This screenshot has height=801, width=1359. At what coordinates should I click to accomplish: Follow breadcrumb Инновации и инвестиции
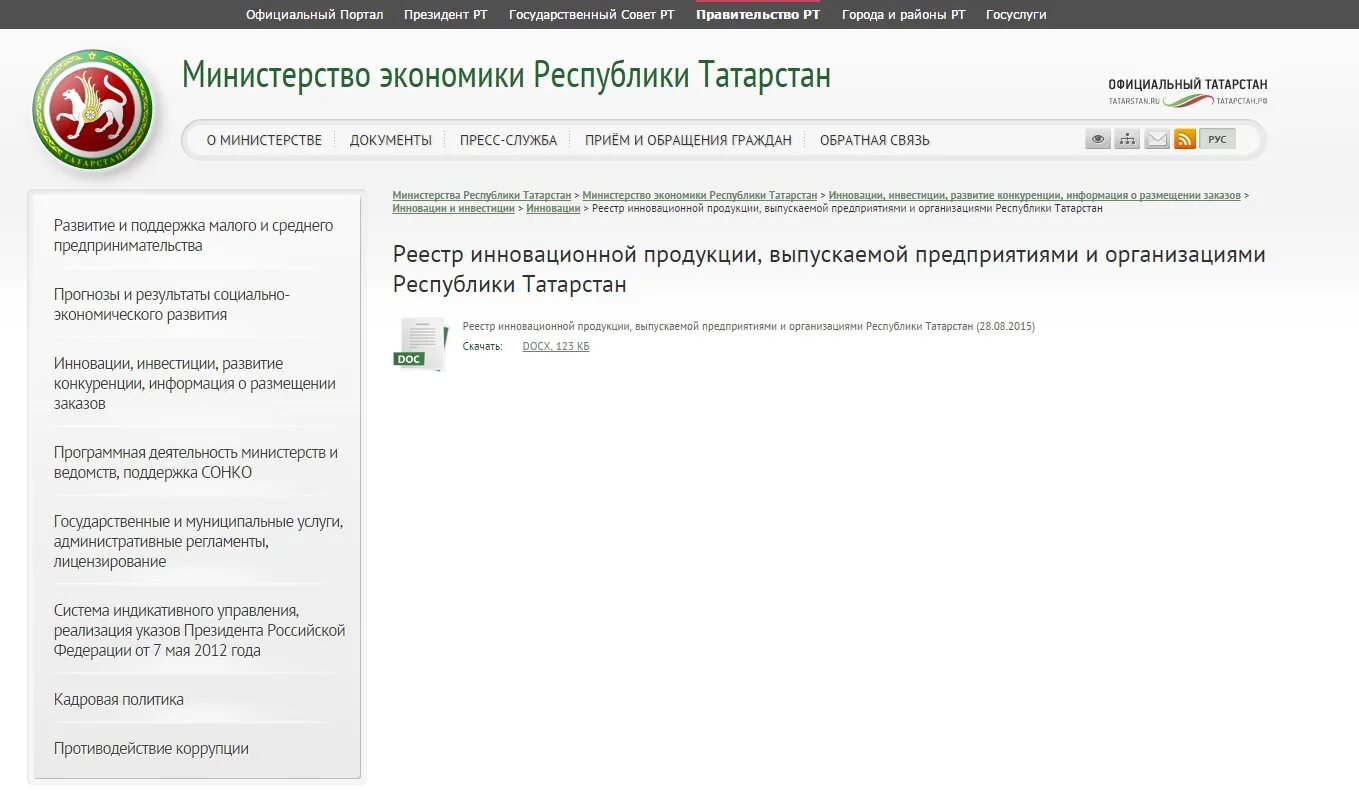[x=454, y=208]
